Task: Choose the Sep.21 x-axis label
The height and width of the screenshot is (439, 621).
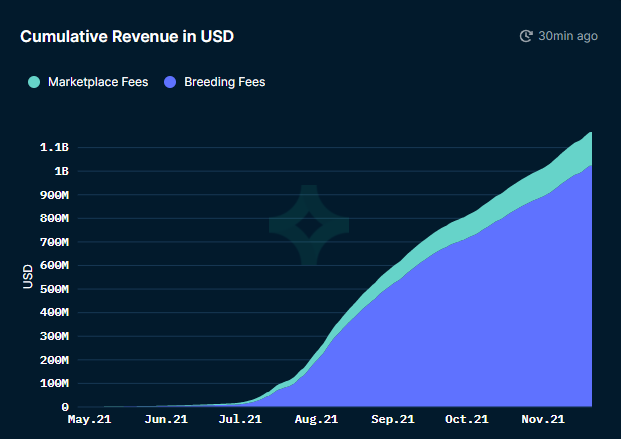Action: point(392,419)
